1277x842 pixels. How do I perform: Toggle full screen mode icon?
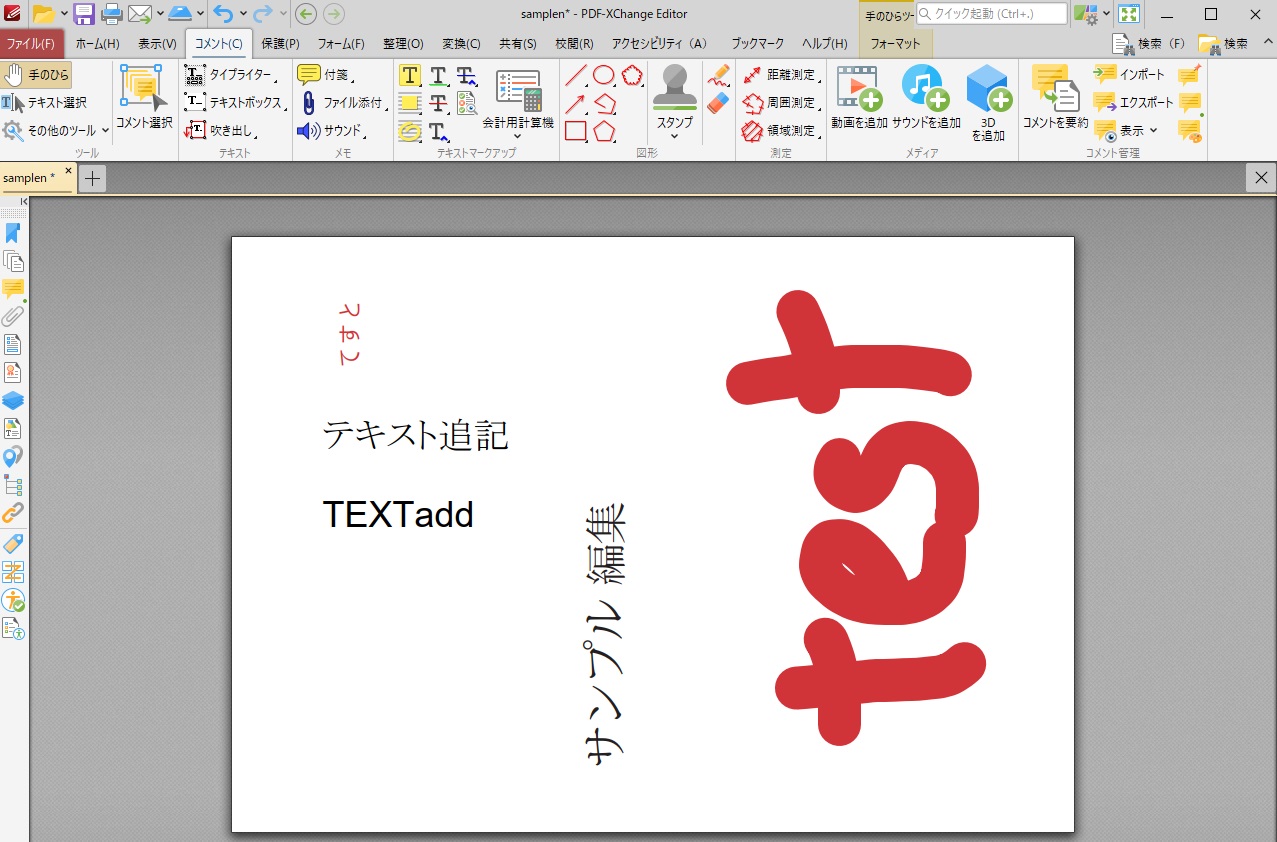[x=1129, y=14]
